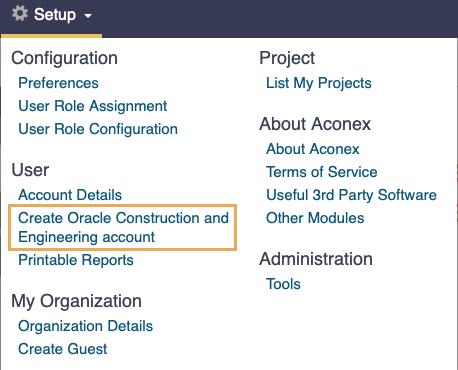Go to Account Details
The height and width of the screenshot is (370, 458).
click(70, 195)
